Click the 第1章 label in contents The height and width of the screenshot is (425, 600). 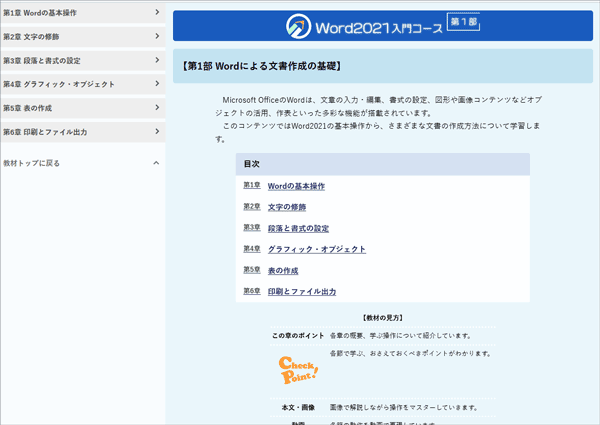[x=252, y=185]
